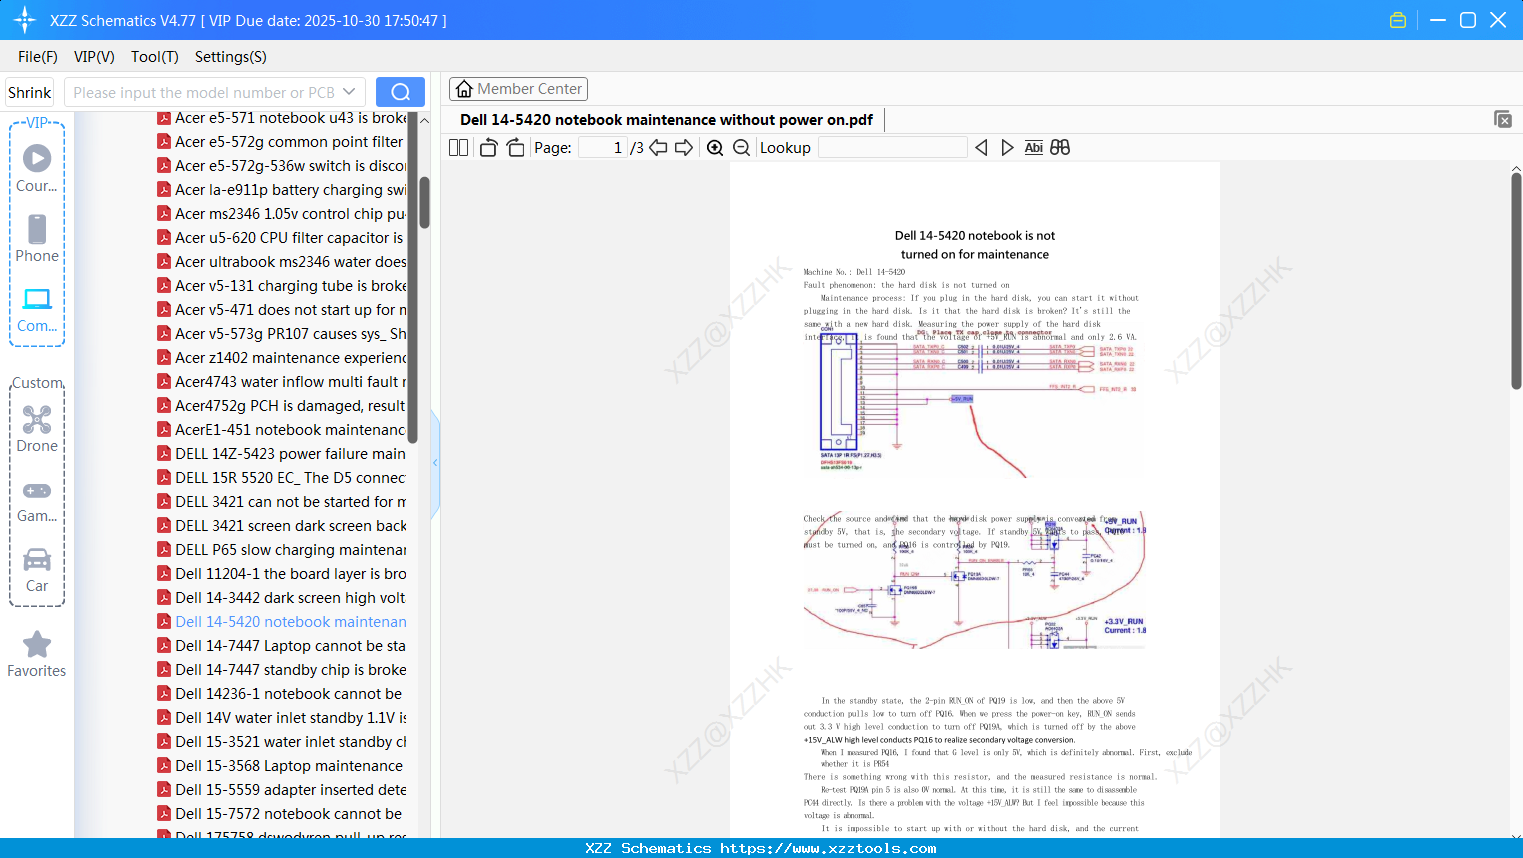Screen dimensions: 1523x858
Task: Find next lookup match
Action: (1007, 148)
